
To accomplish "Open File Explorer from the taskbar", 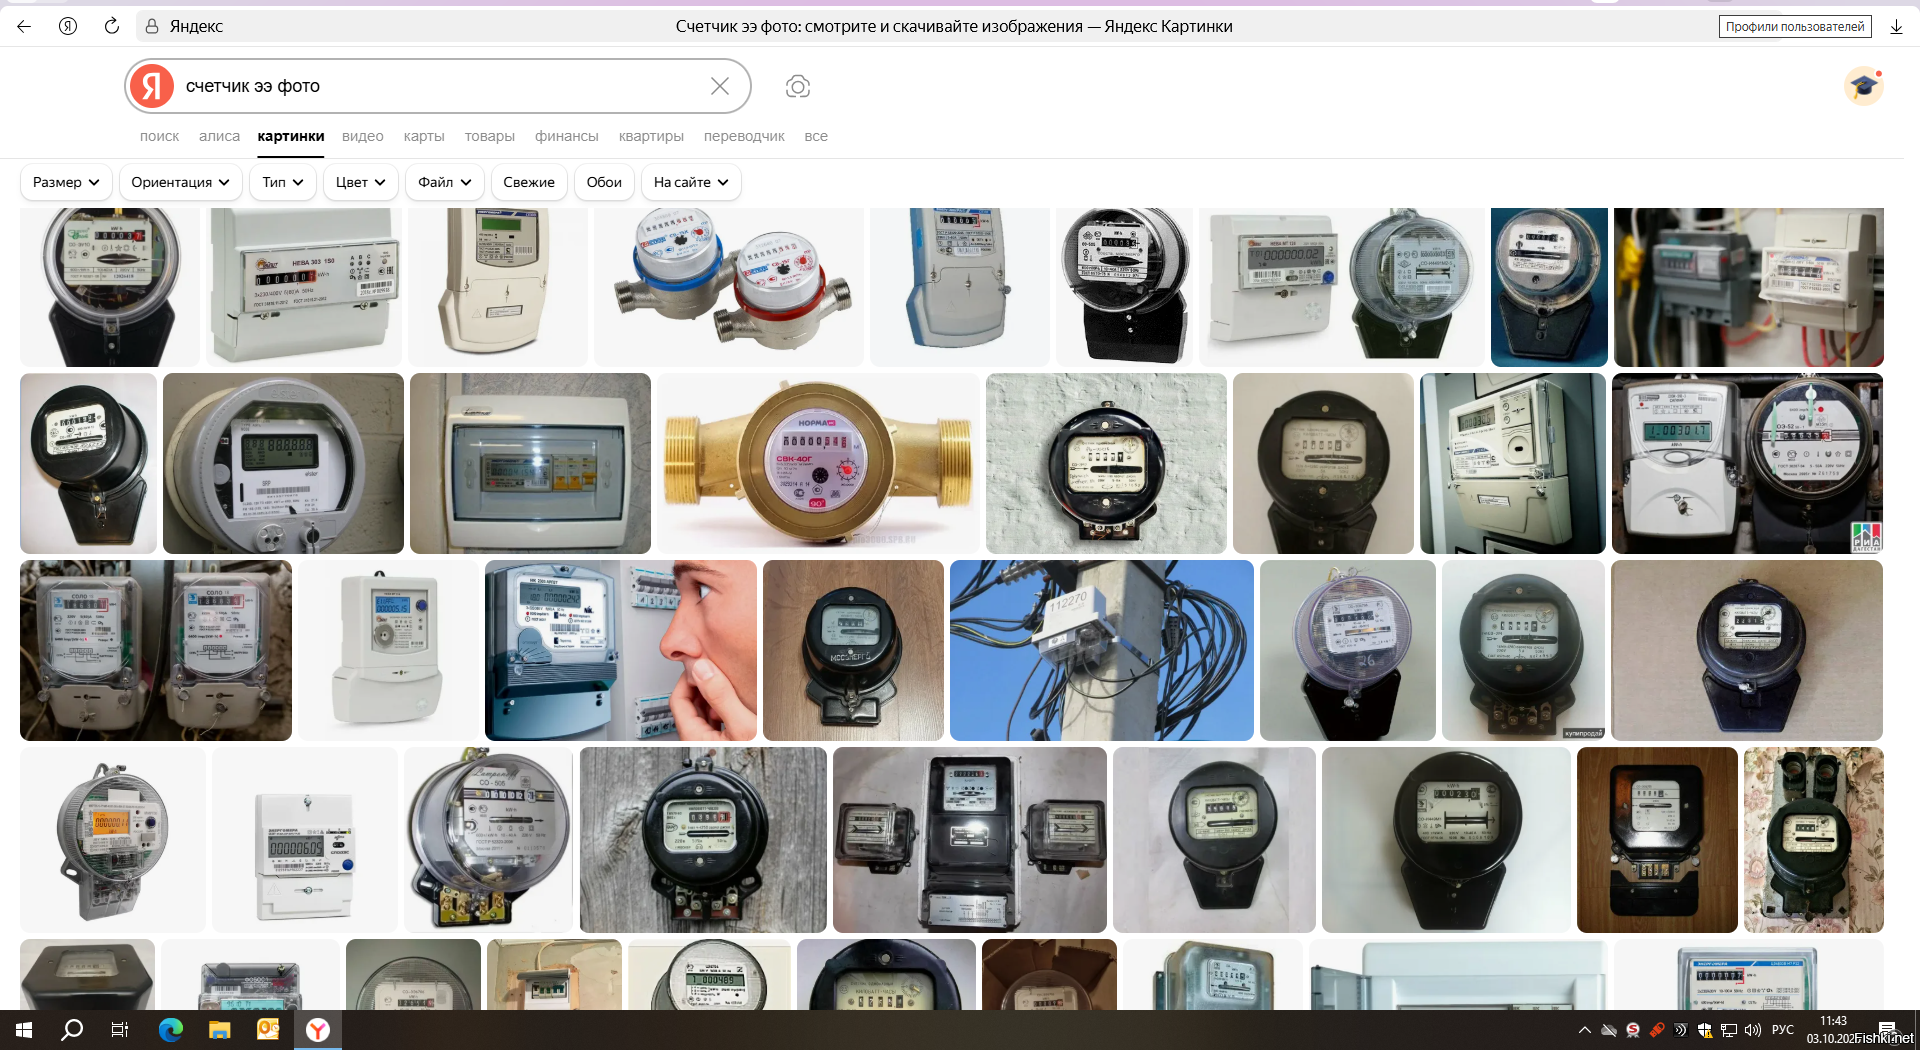I will tap(219, 1029).
